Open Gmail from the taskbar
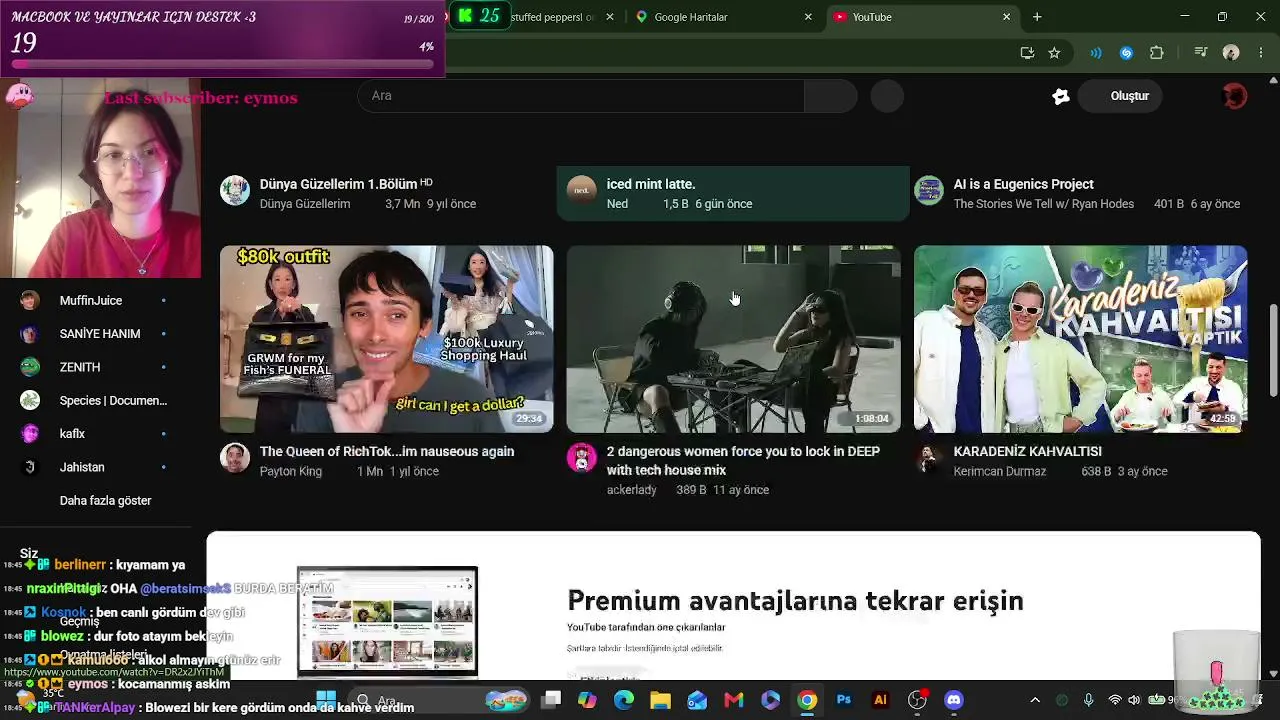 point(734,700)
